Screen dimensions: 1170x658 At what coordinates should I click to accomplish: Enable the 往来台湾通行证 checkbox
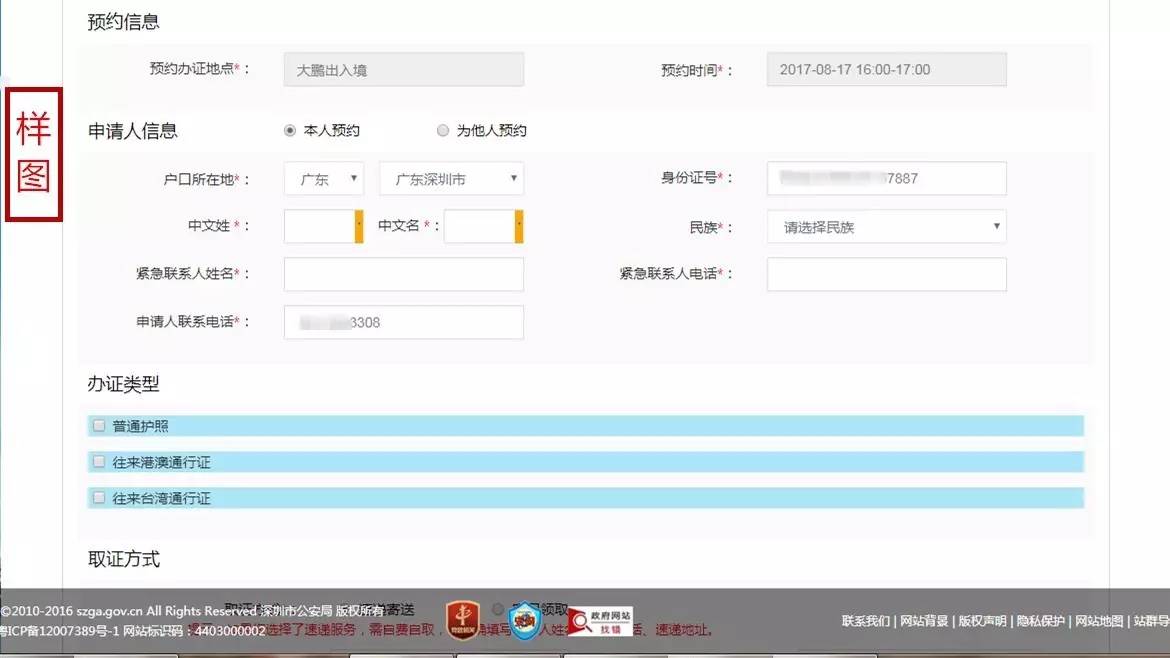coord(99,498)
